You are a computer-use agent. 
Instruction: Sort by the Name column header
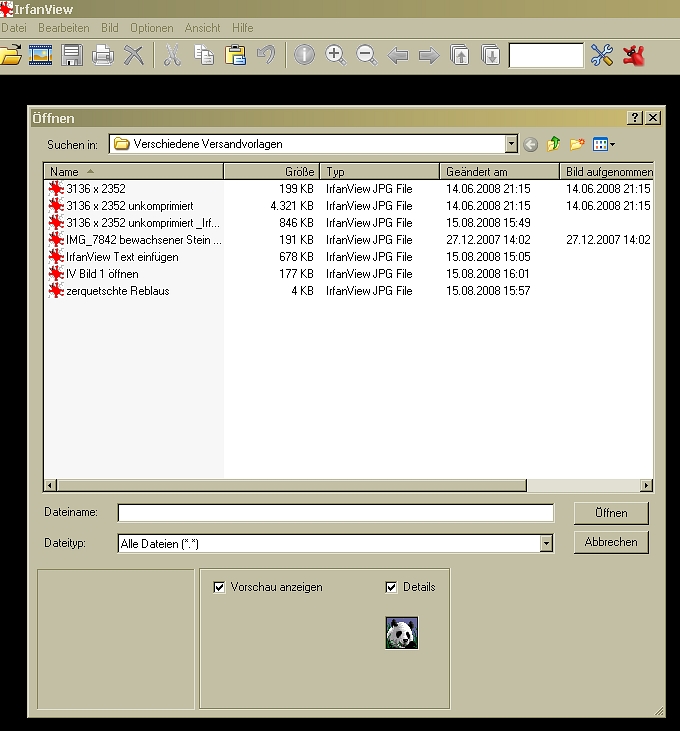(x=134, y=172)
